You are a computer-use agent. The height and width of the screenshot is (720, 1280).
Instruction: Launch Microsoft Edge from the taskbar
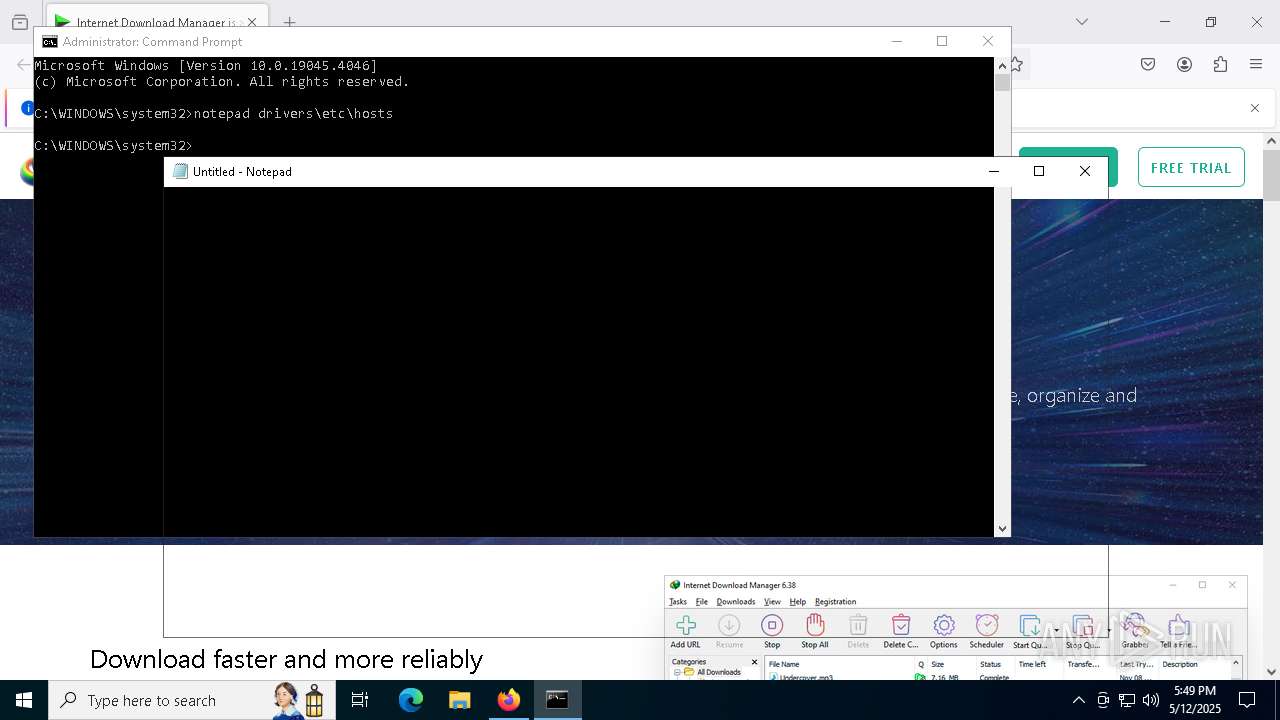coord(411,700)
